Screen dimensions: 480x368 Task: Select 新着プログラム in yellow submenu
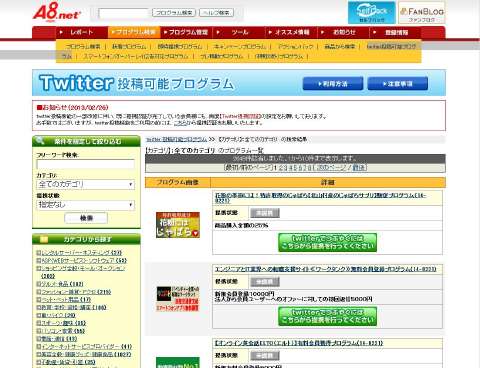tap(129, 47)
